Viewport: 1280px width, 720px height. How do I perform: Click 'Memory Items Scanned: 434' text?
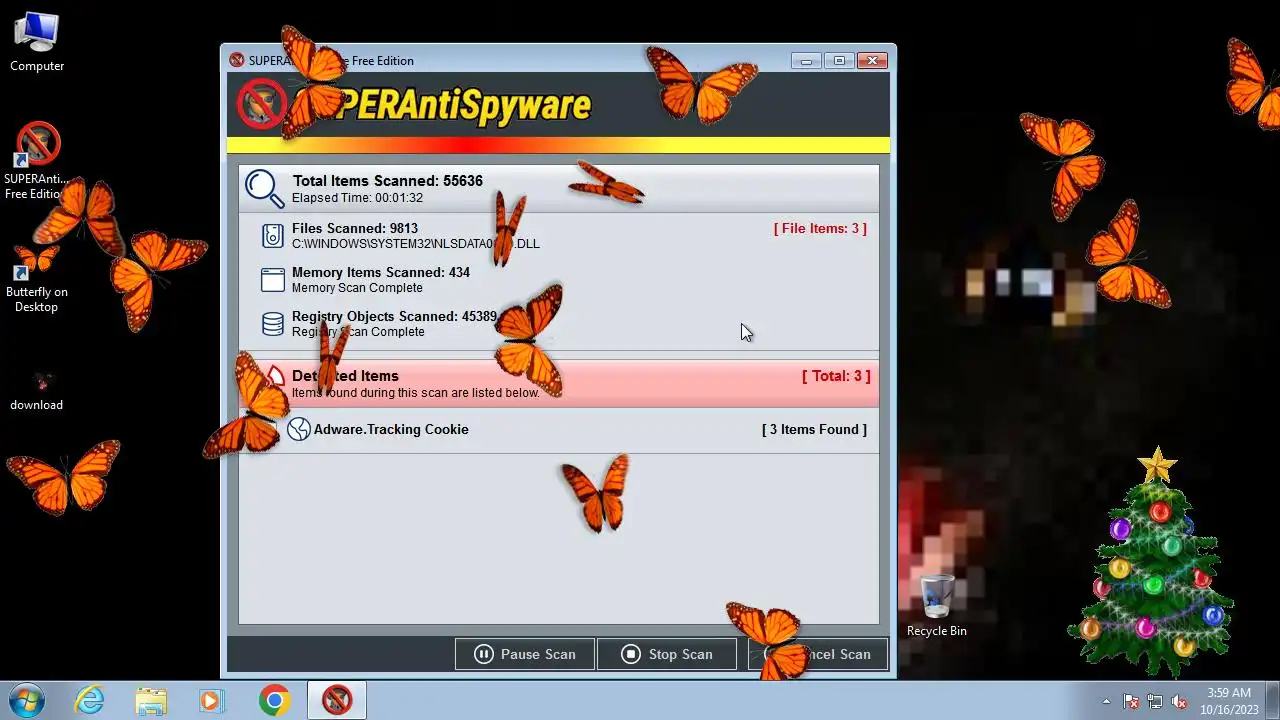tap(381, 272)
